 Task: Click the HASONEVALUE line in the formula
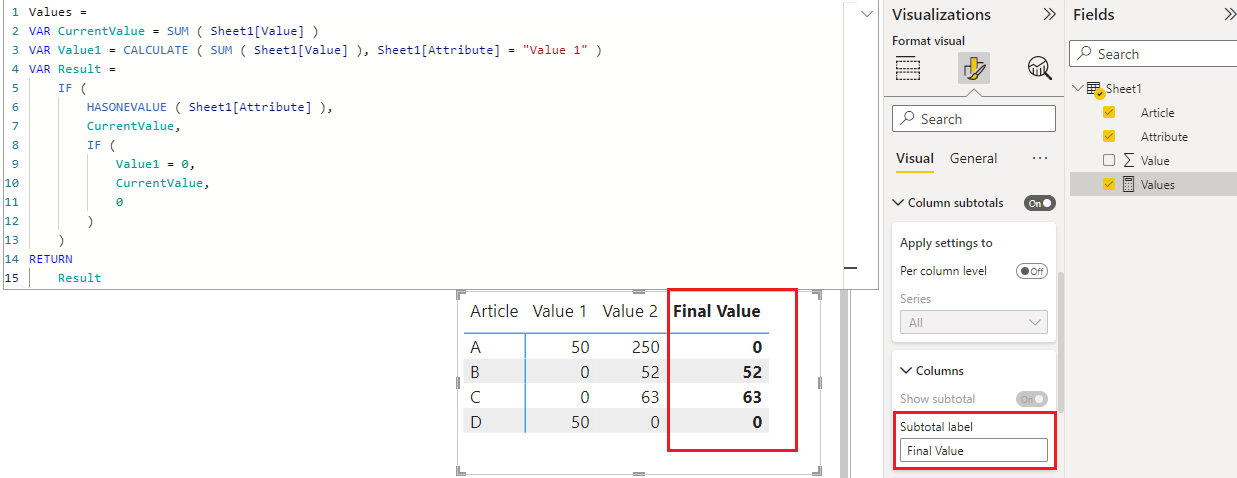click(x=209, y=107)
